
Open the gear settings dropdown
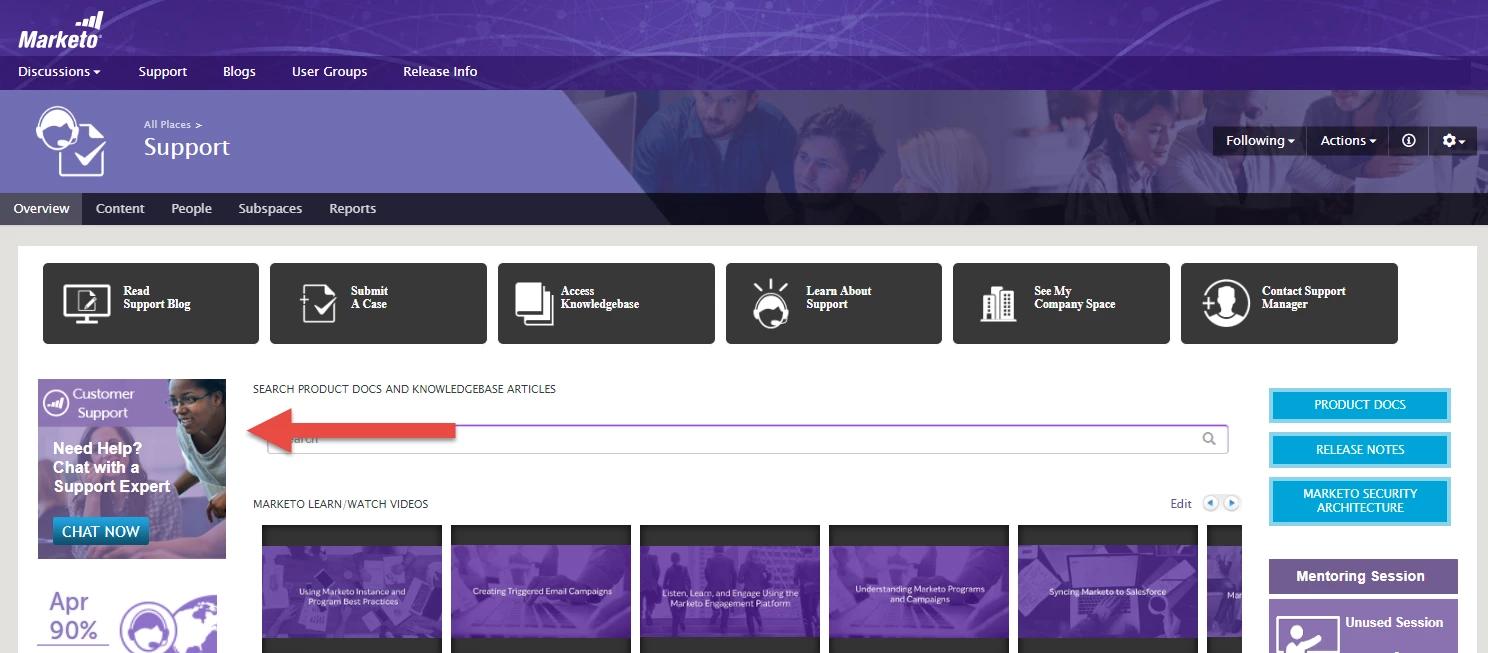pyautogui.click(x=1453, y=141)
